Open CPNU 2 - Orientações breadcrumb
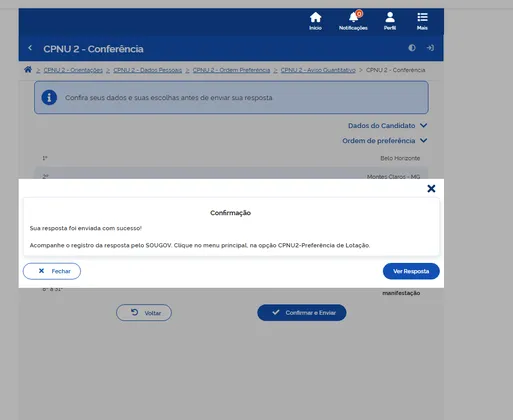Screen dimensions: 513x420 click(x=73, y=70)
